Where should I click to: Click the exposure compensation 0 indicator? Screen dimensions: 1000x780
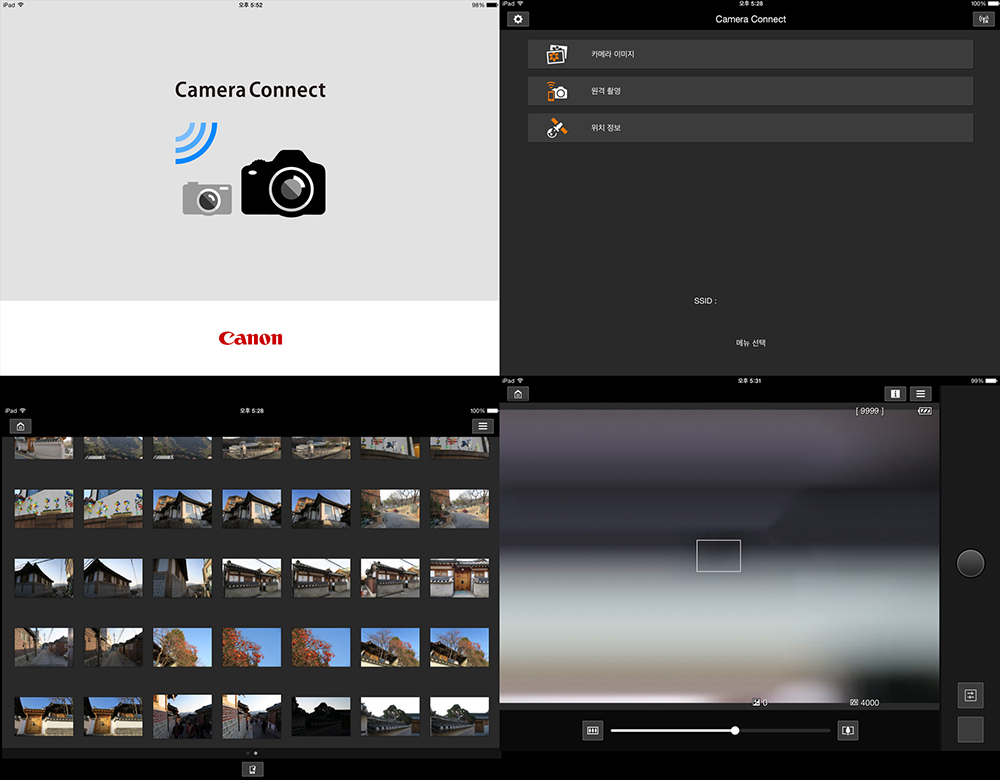[760, 702]
